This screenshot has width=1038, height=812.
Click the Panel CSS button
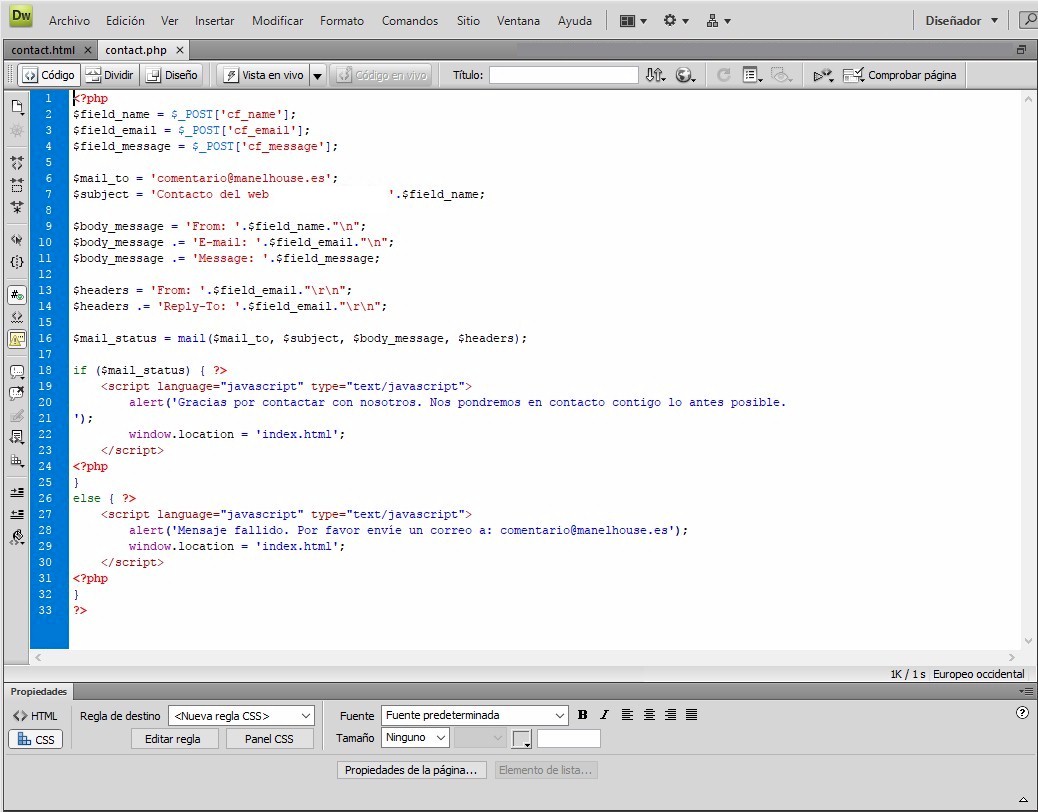coord(269,739)
